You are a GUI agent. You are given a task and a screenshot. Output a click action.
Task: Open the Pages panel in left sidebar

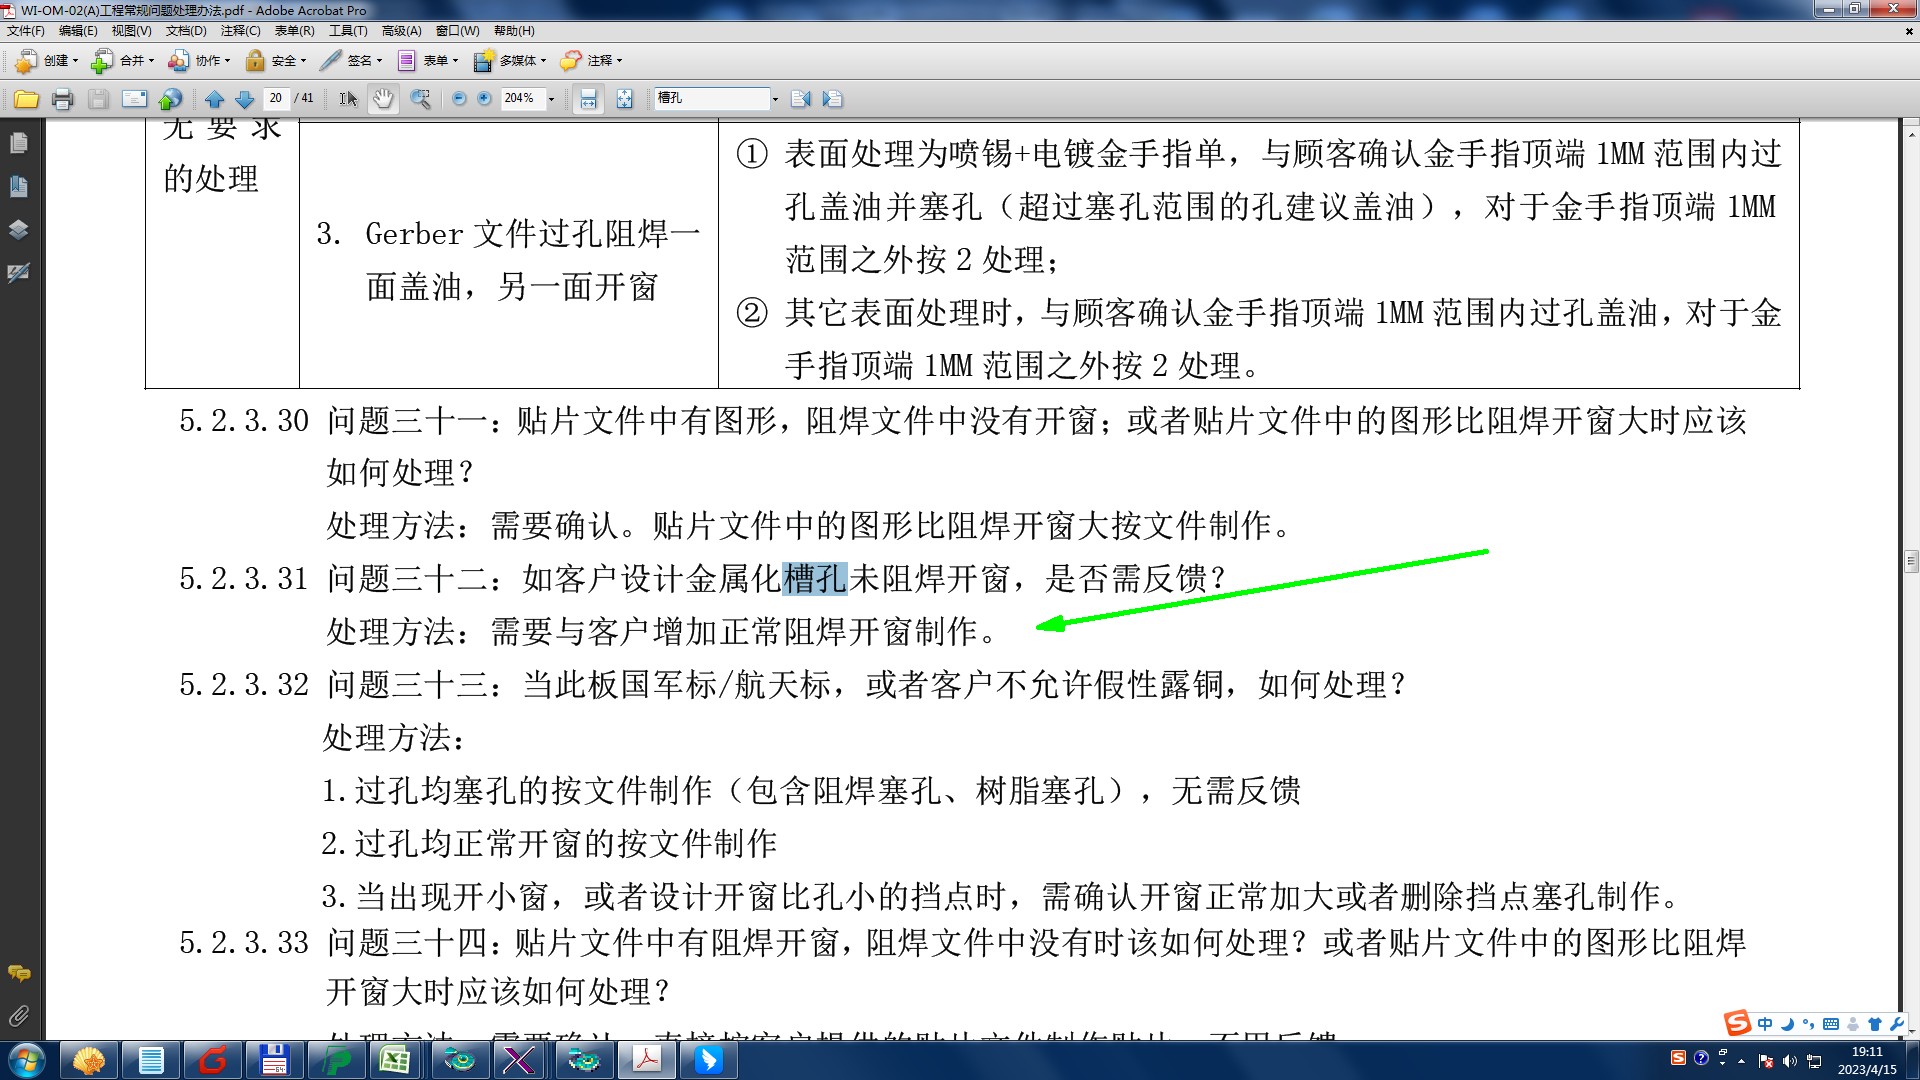pyautogui.click(x=18, y=143)
